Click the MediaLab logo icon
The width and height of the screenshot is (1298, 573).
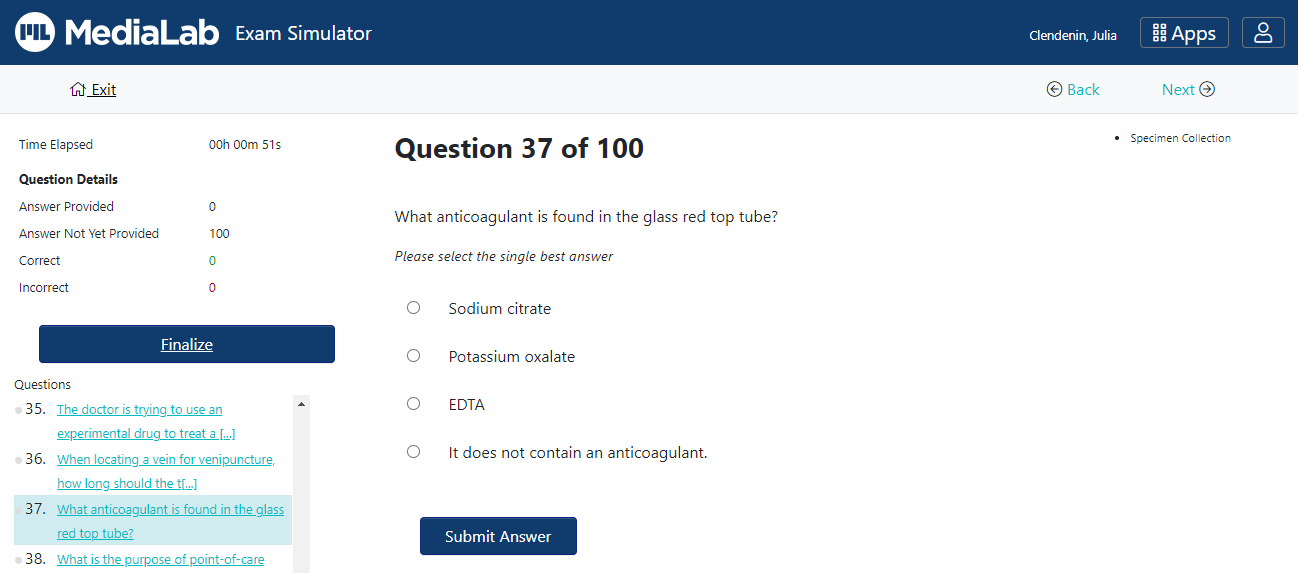click(x=35, y=33)
